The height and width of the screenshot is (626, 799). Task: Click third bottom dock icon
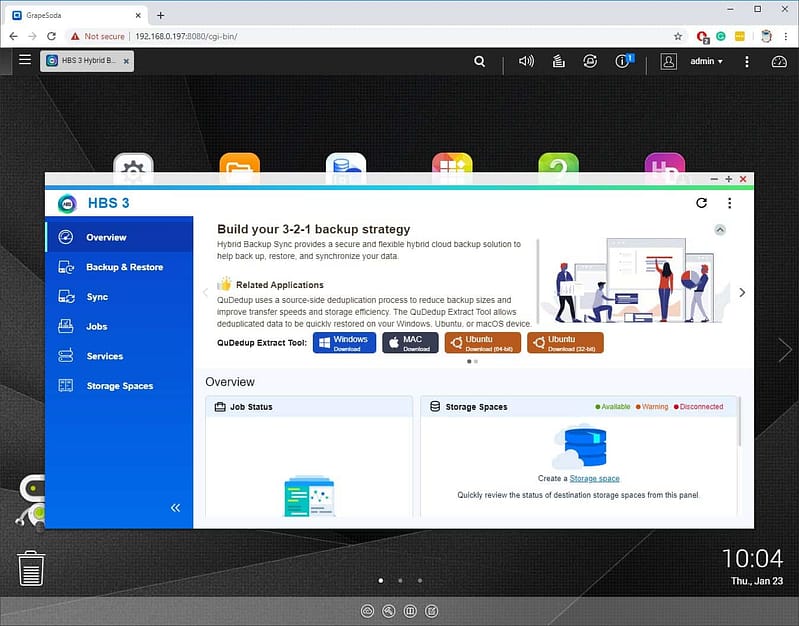point(410,611)
